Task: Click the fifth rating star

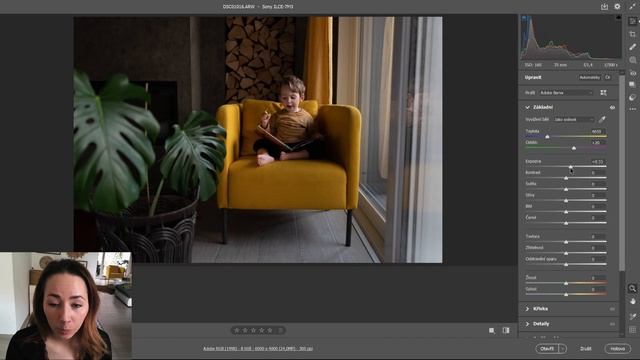Action: (270, 330)
